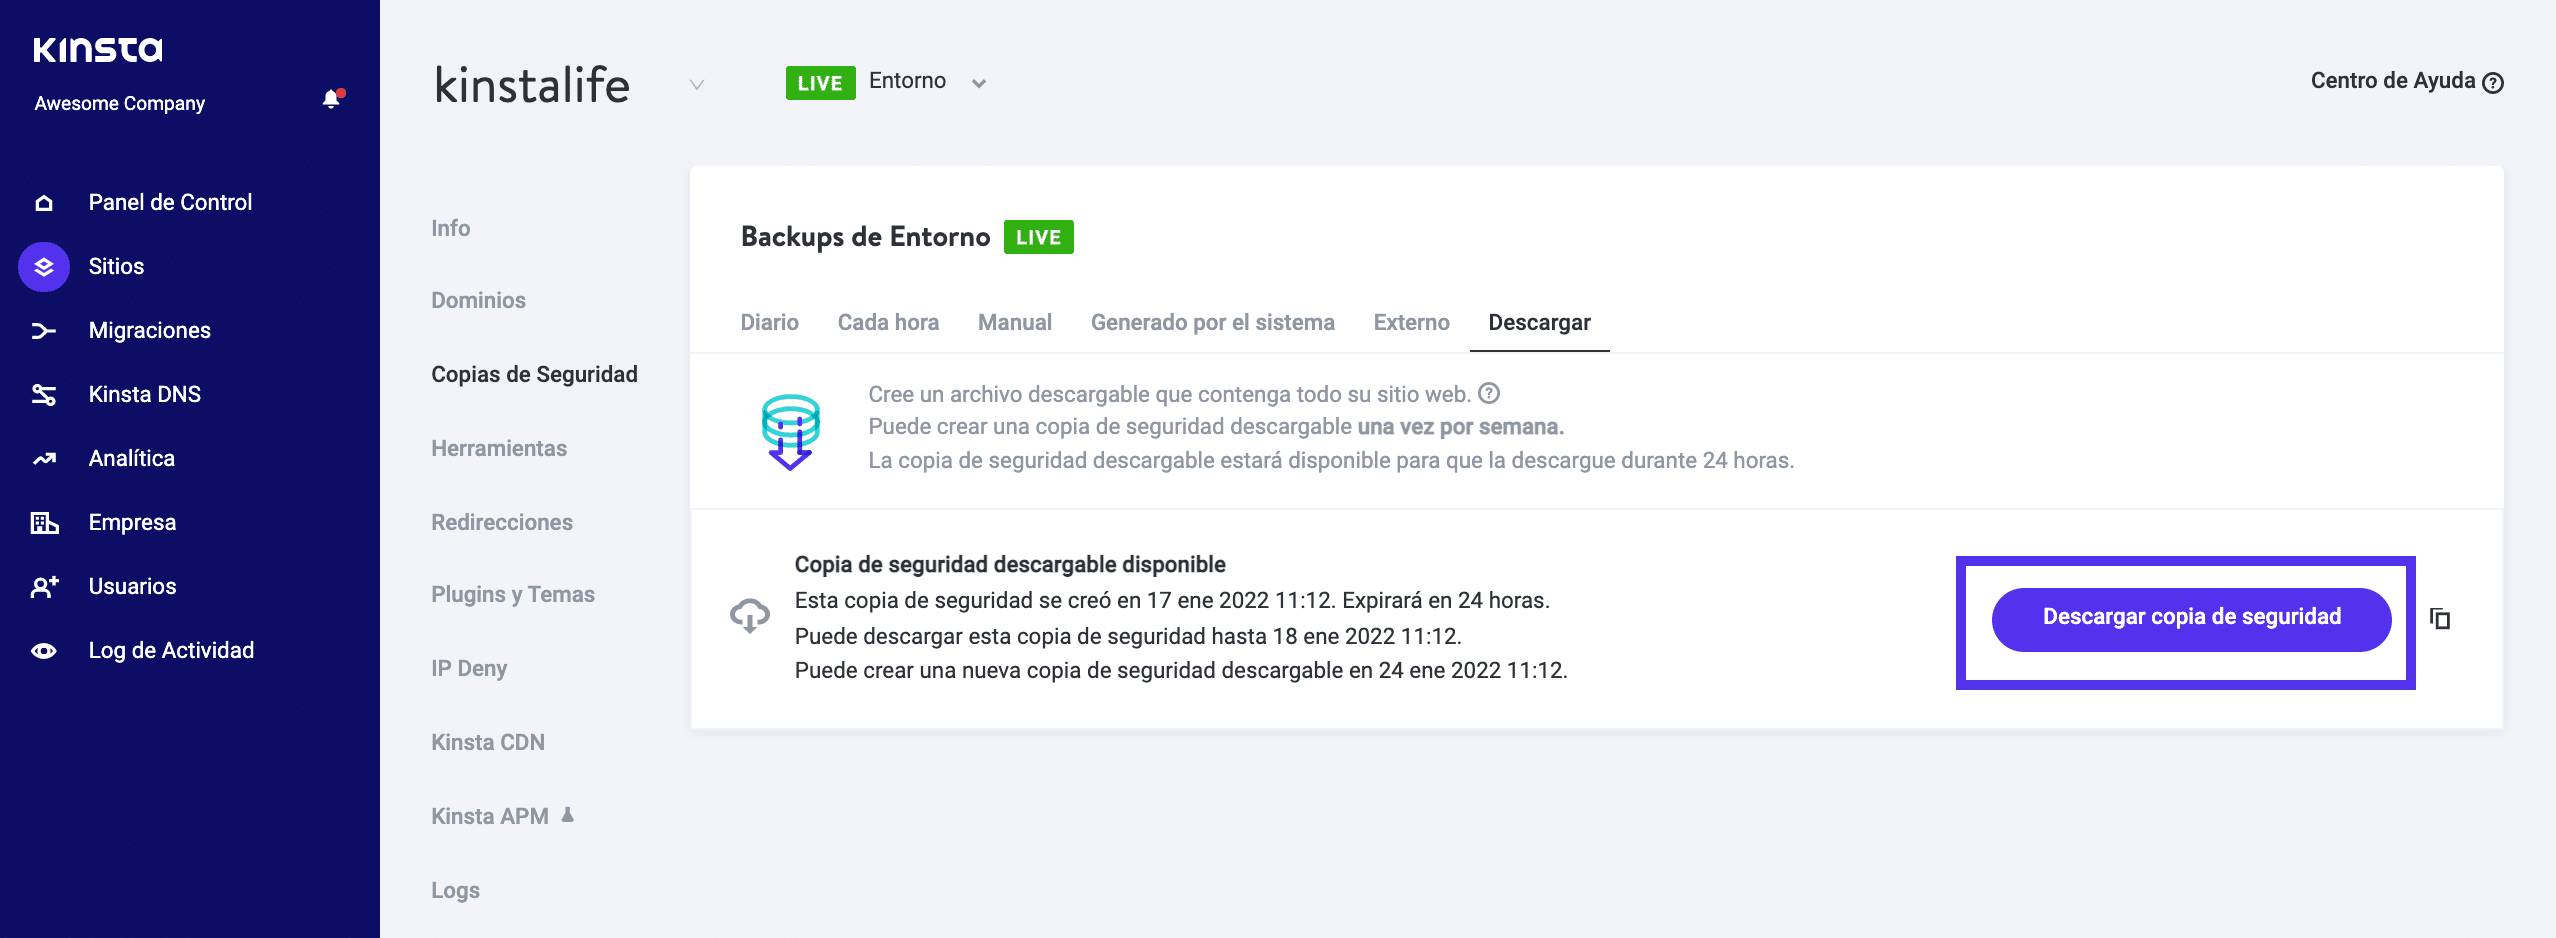Click the Log de Actividad eye icon
Screen dimensions: 2556x938
coord(44,651)
